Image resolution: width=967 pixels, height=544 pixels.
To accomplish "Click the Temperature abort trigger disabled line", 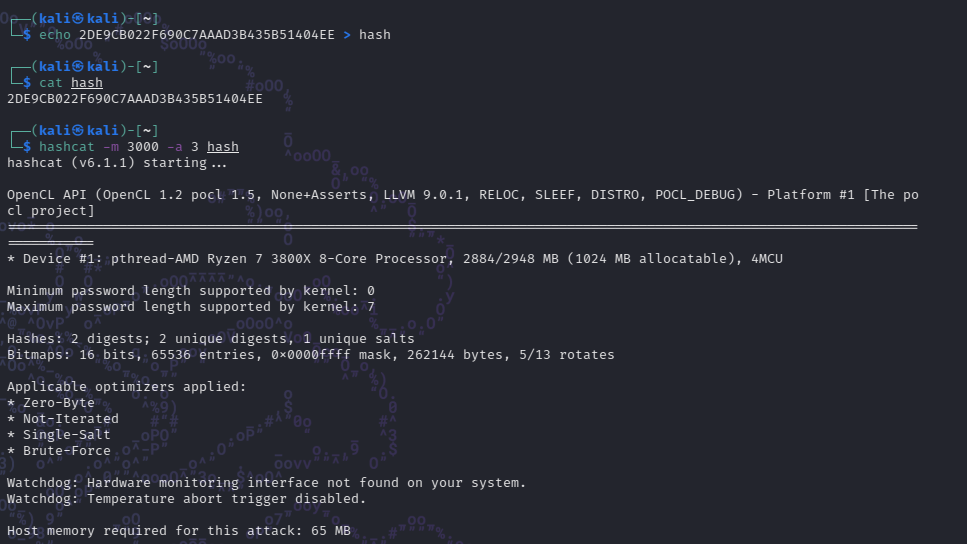I will 186,499.
